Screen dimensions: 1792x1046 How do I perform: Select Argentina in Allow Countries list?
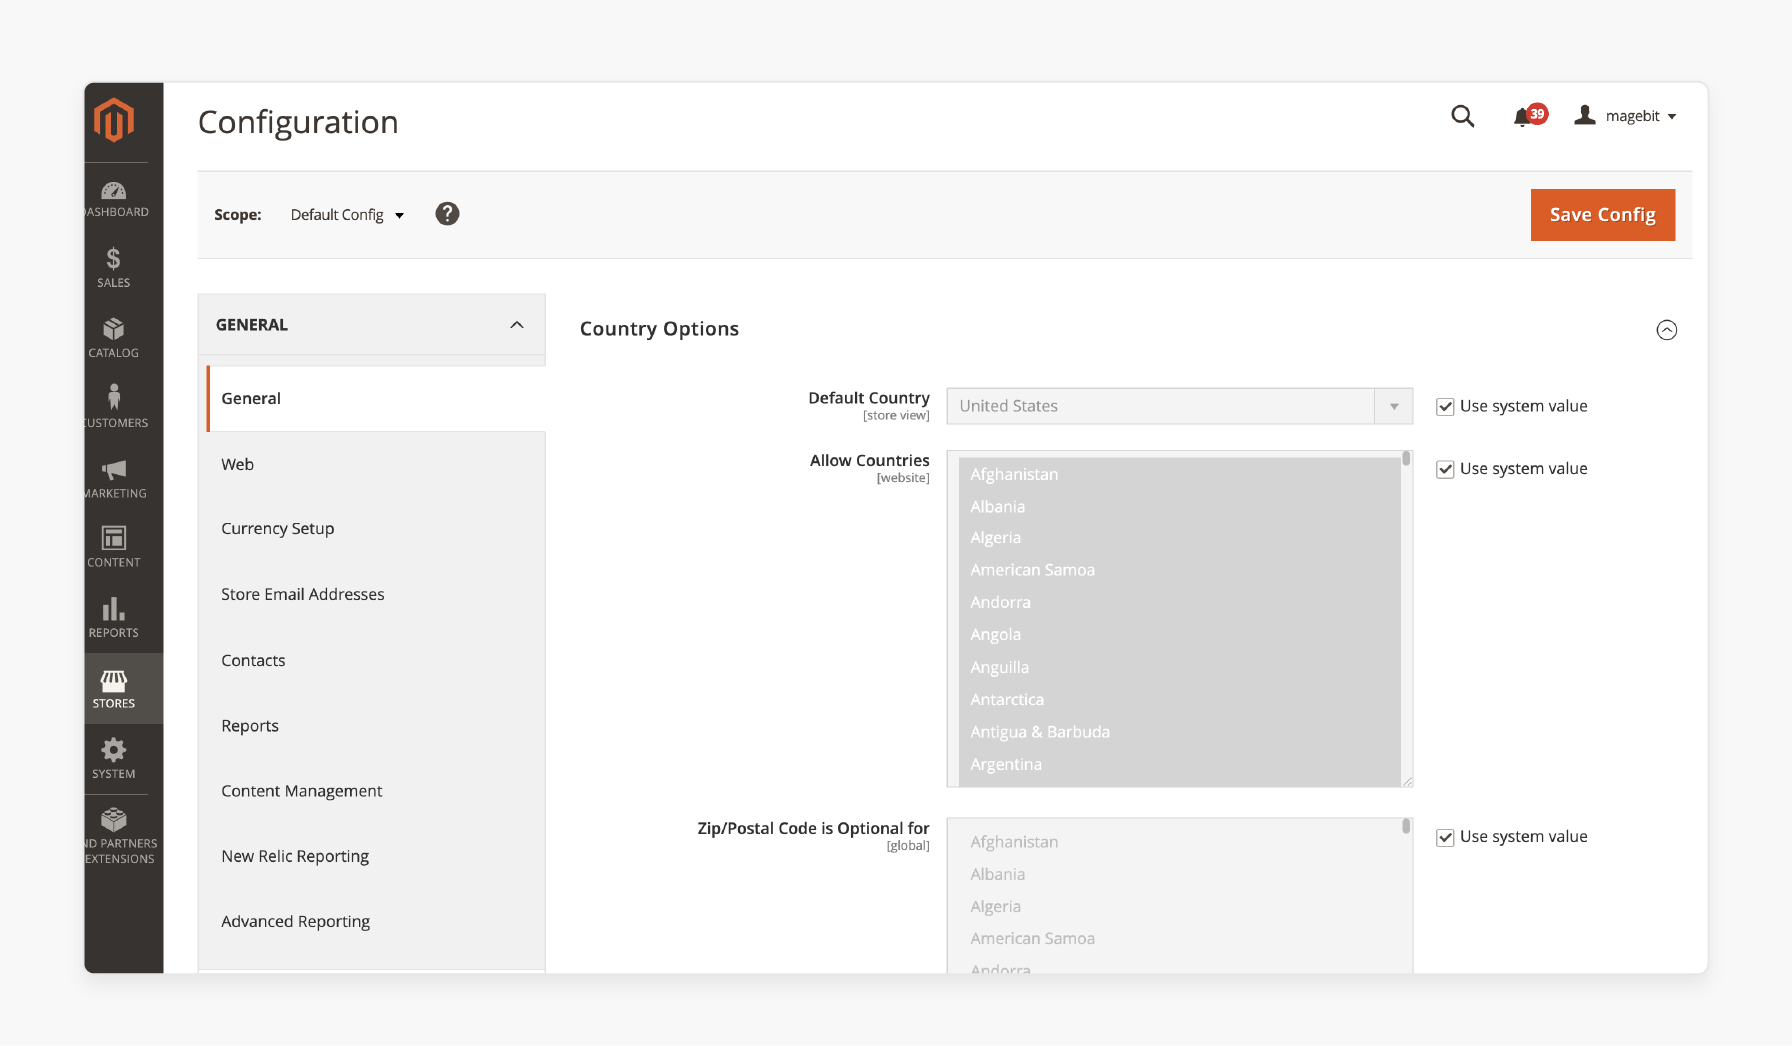[1180, 764]
